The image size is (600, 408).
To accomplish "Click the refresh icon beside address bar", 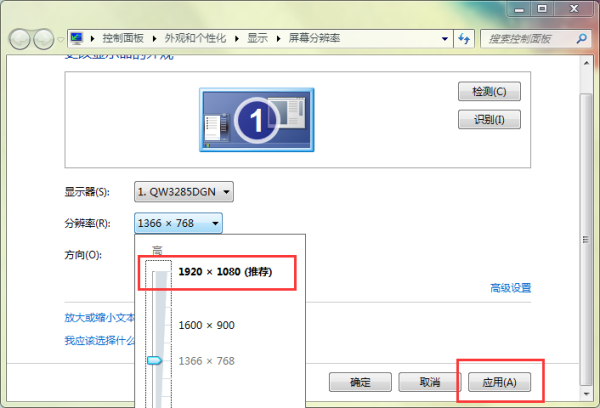I will tap(464, 38).
